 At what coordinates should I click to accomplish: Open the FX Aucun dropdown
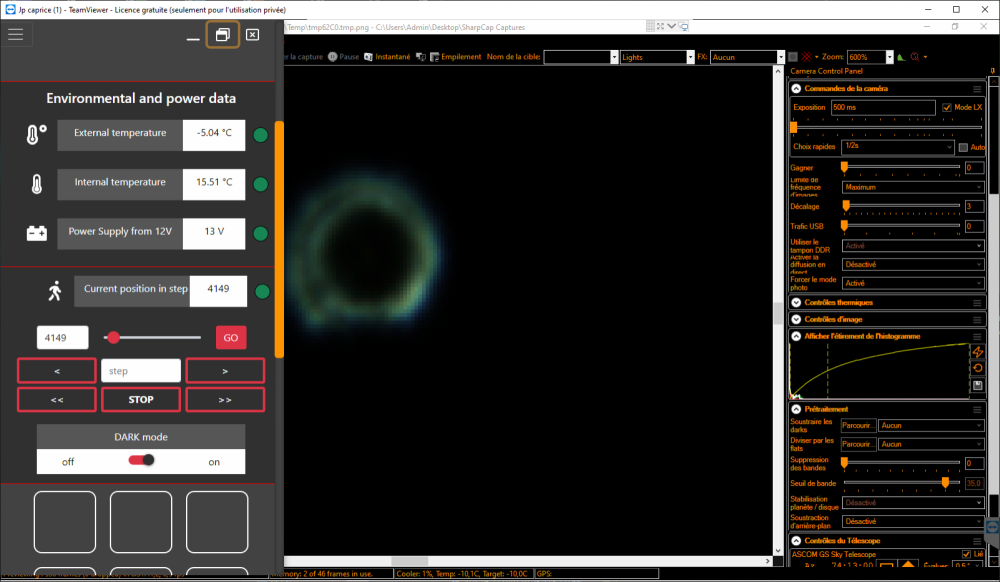pos(781,57)
